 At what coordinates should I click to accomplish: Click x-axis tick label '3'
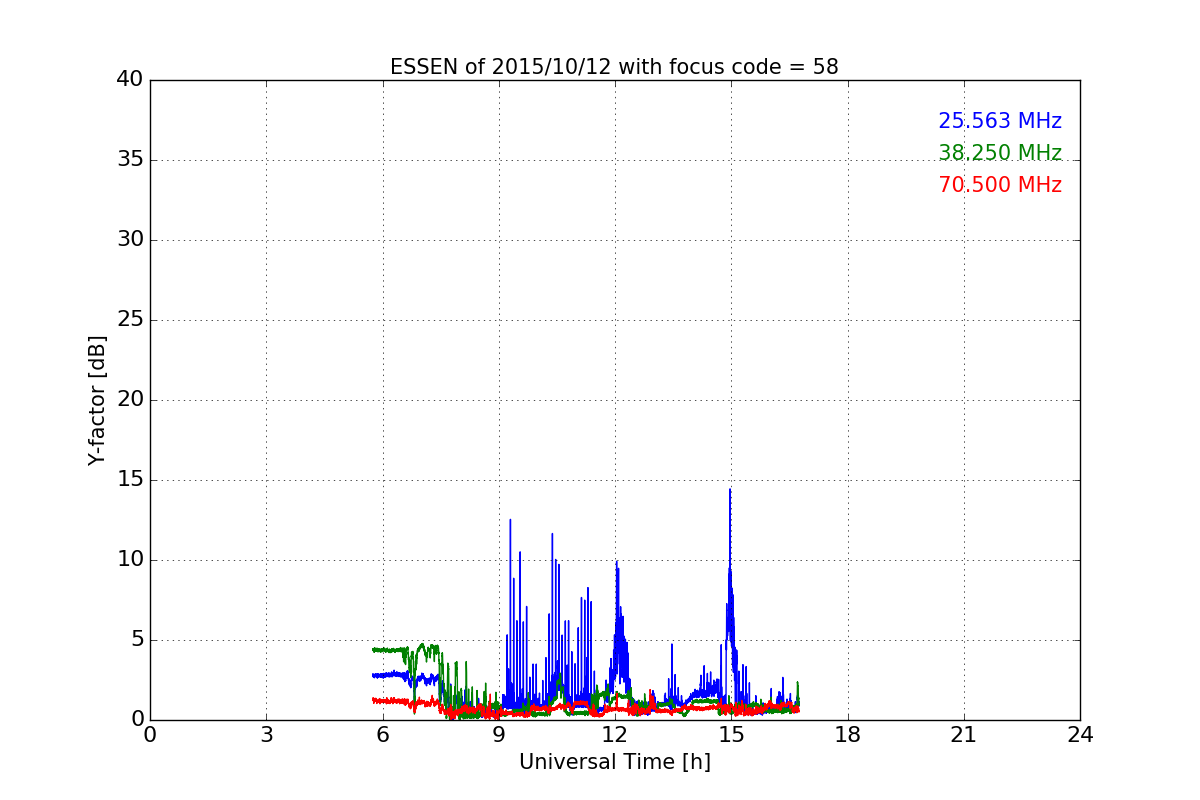[266, 735]
